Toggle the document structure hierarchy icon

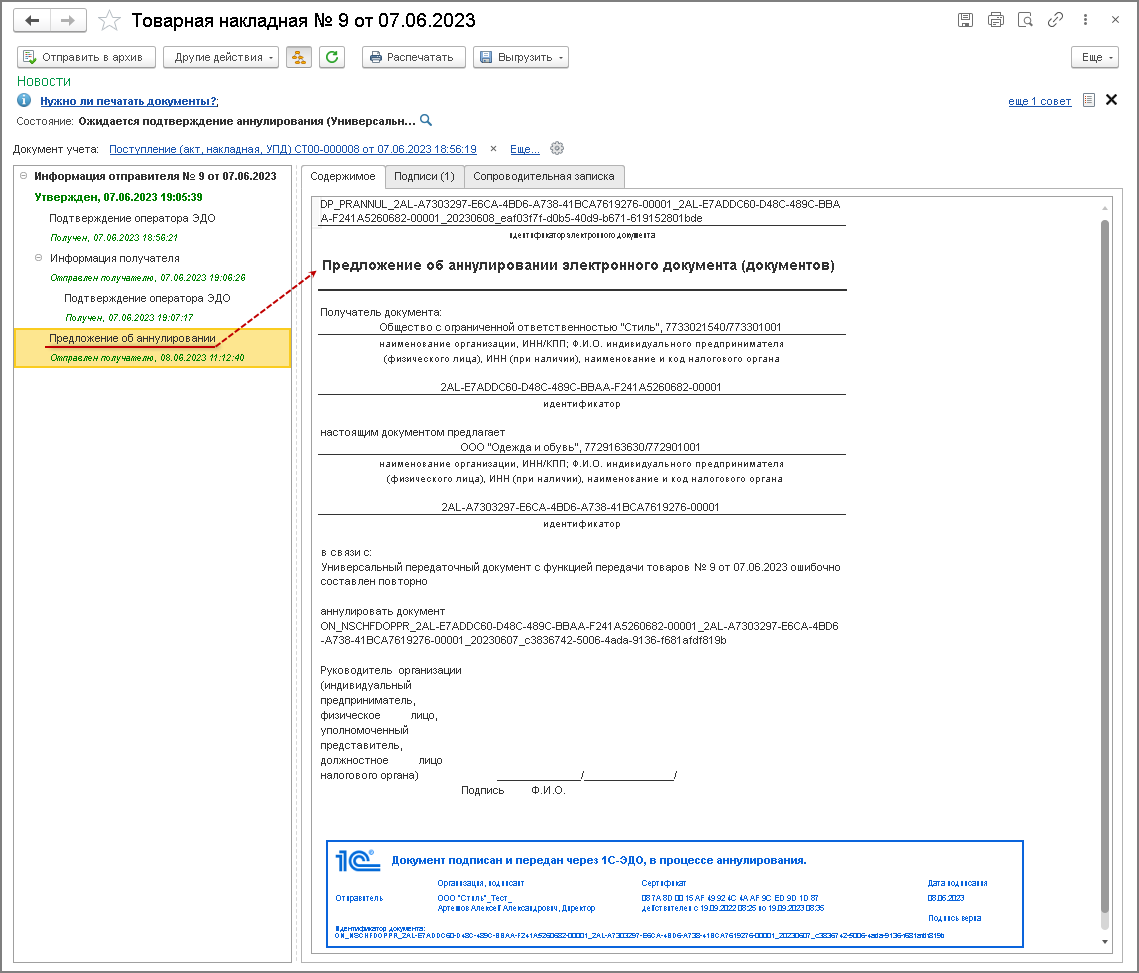click(x=299, y=57)
